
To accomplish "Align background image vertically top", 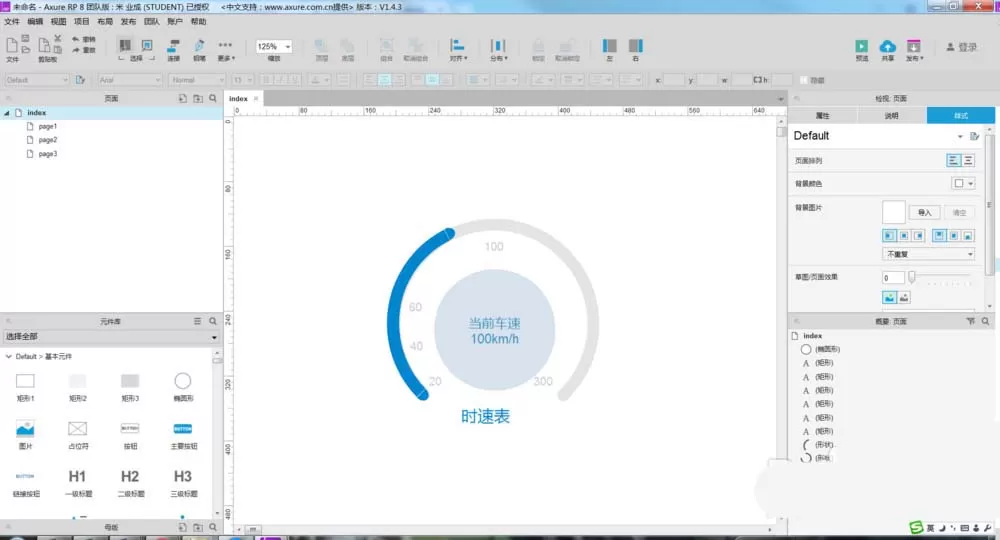I will click(939, 236).
